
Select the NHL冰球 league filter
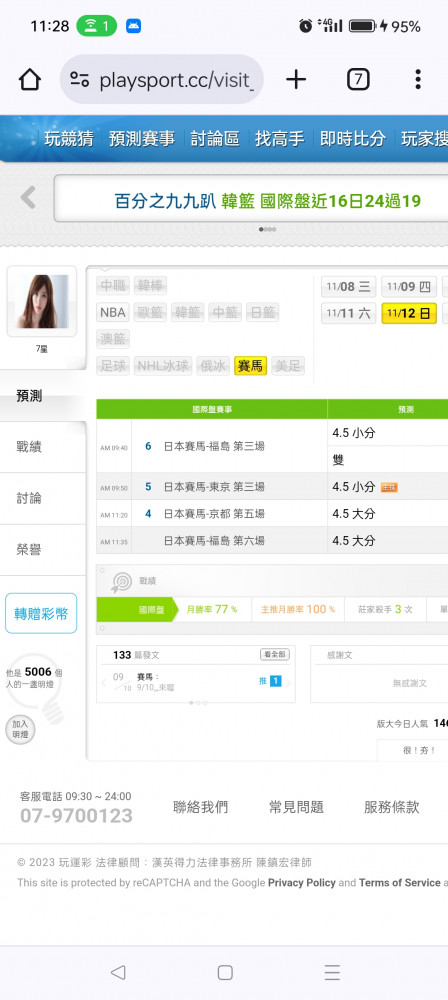(163, 365)
